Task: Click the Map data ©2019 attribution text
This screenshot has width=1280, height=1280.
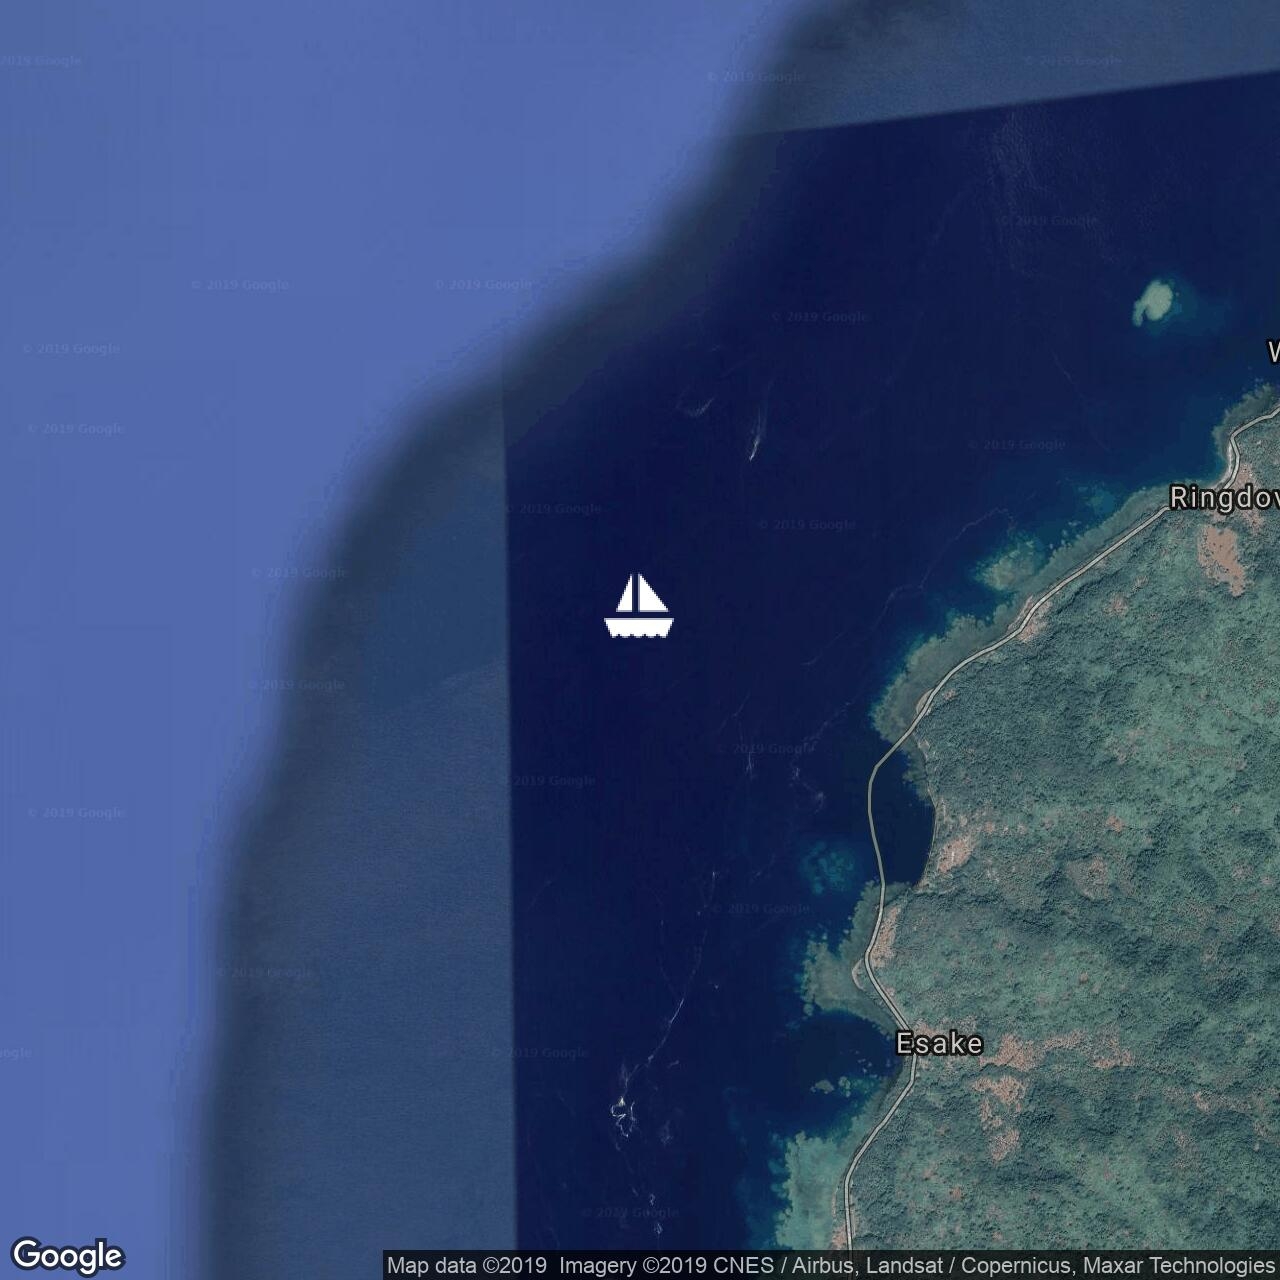Action: click(467, 1266)
